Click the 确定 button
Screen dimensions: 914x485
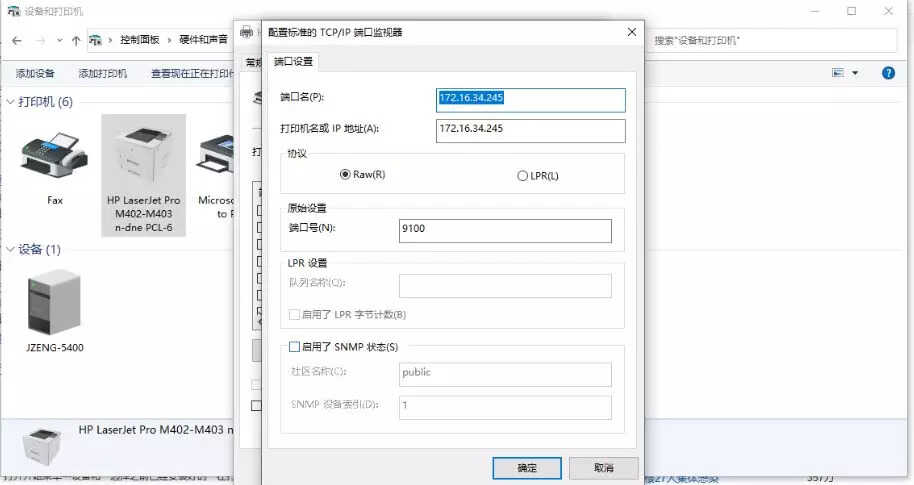click(x=526, y=467)
